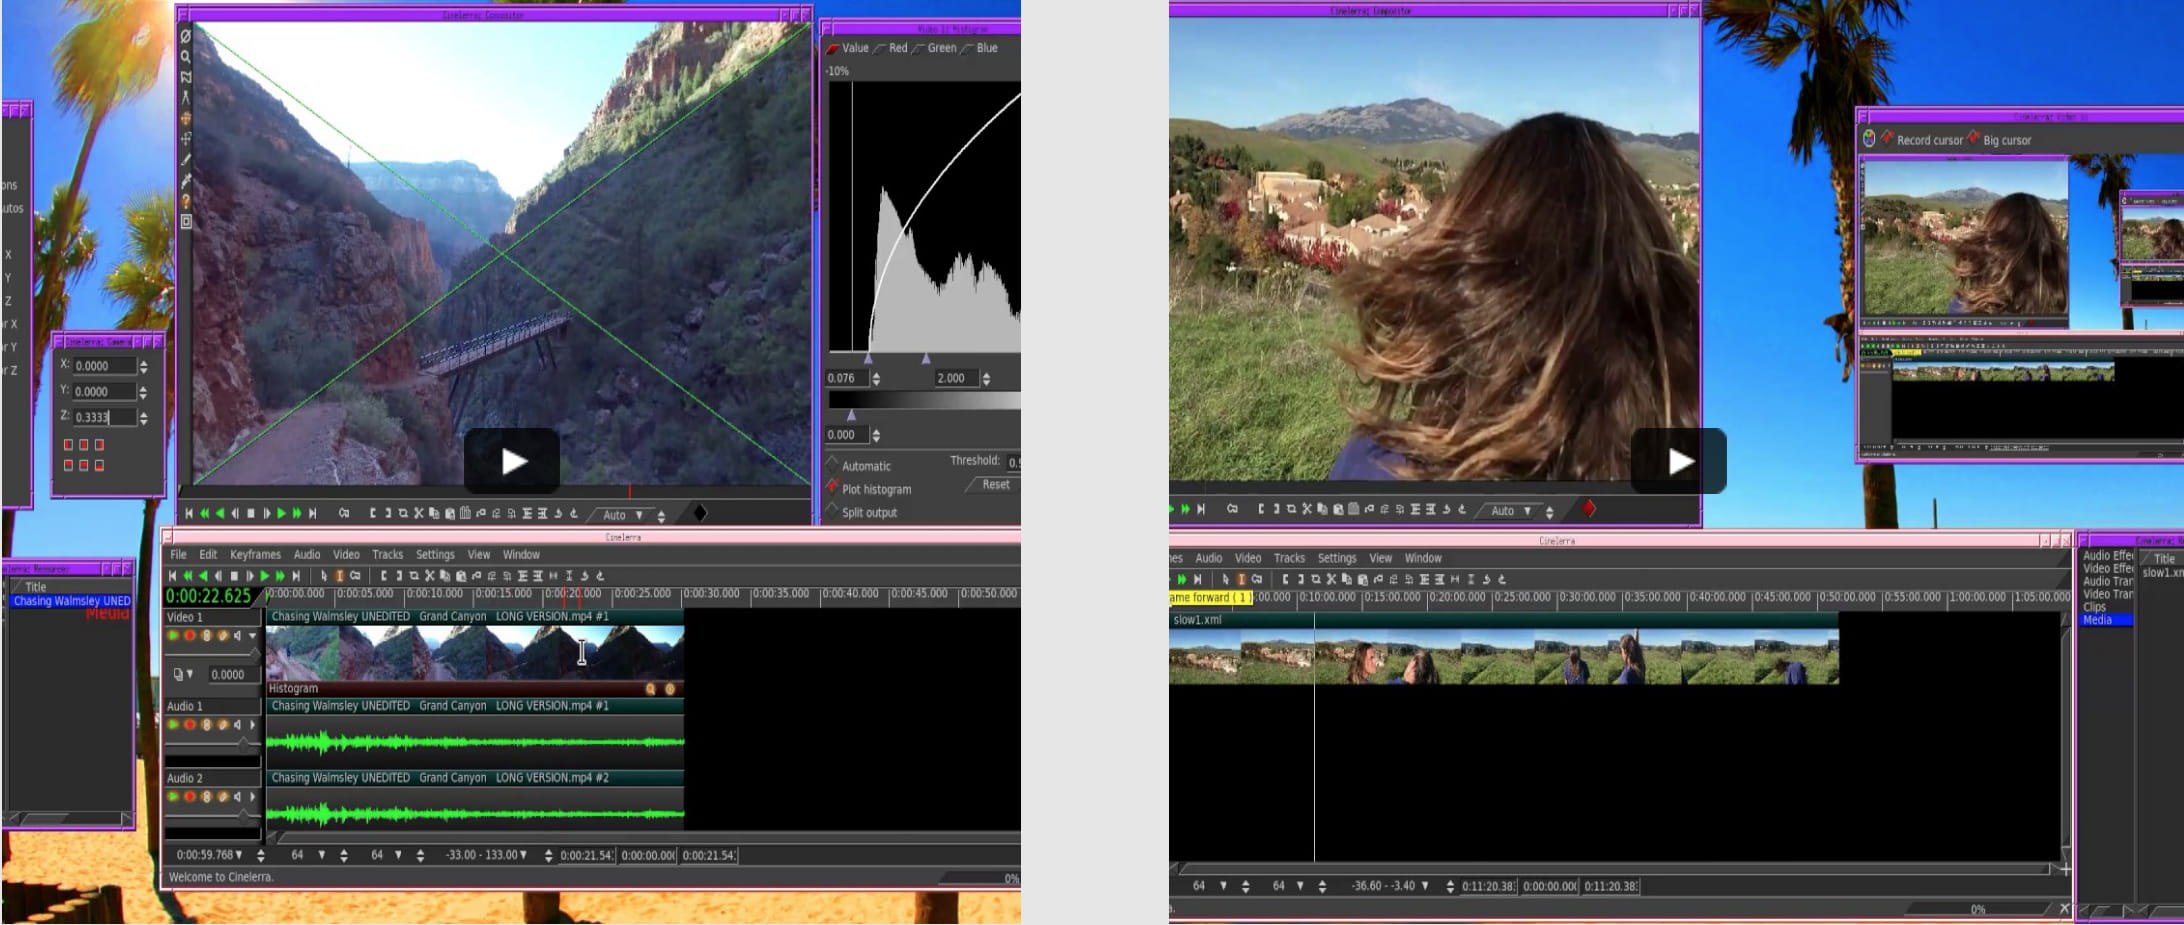
Task: Click the stop button in the left compositor transport
Action: [x=251, y=514]
